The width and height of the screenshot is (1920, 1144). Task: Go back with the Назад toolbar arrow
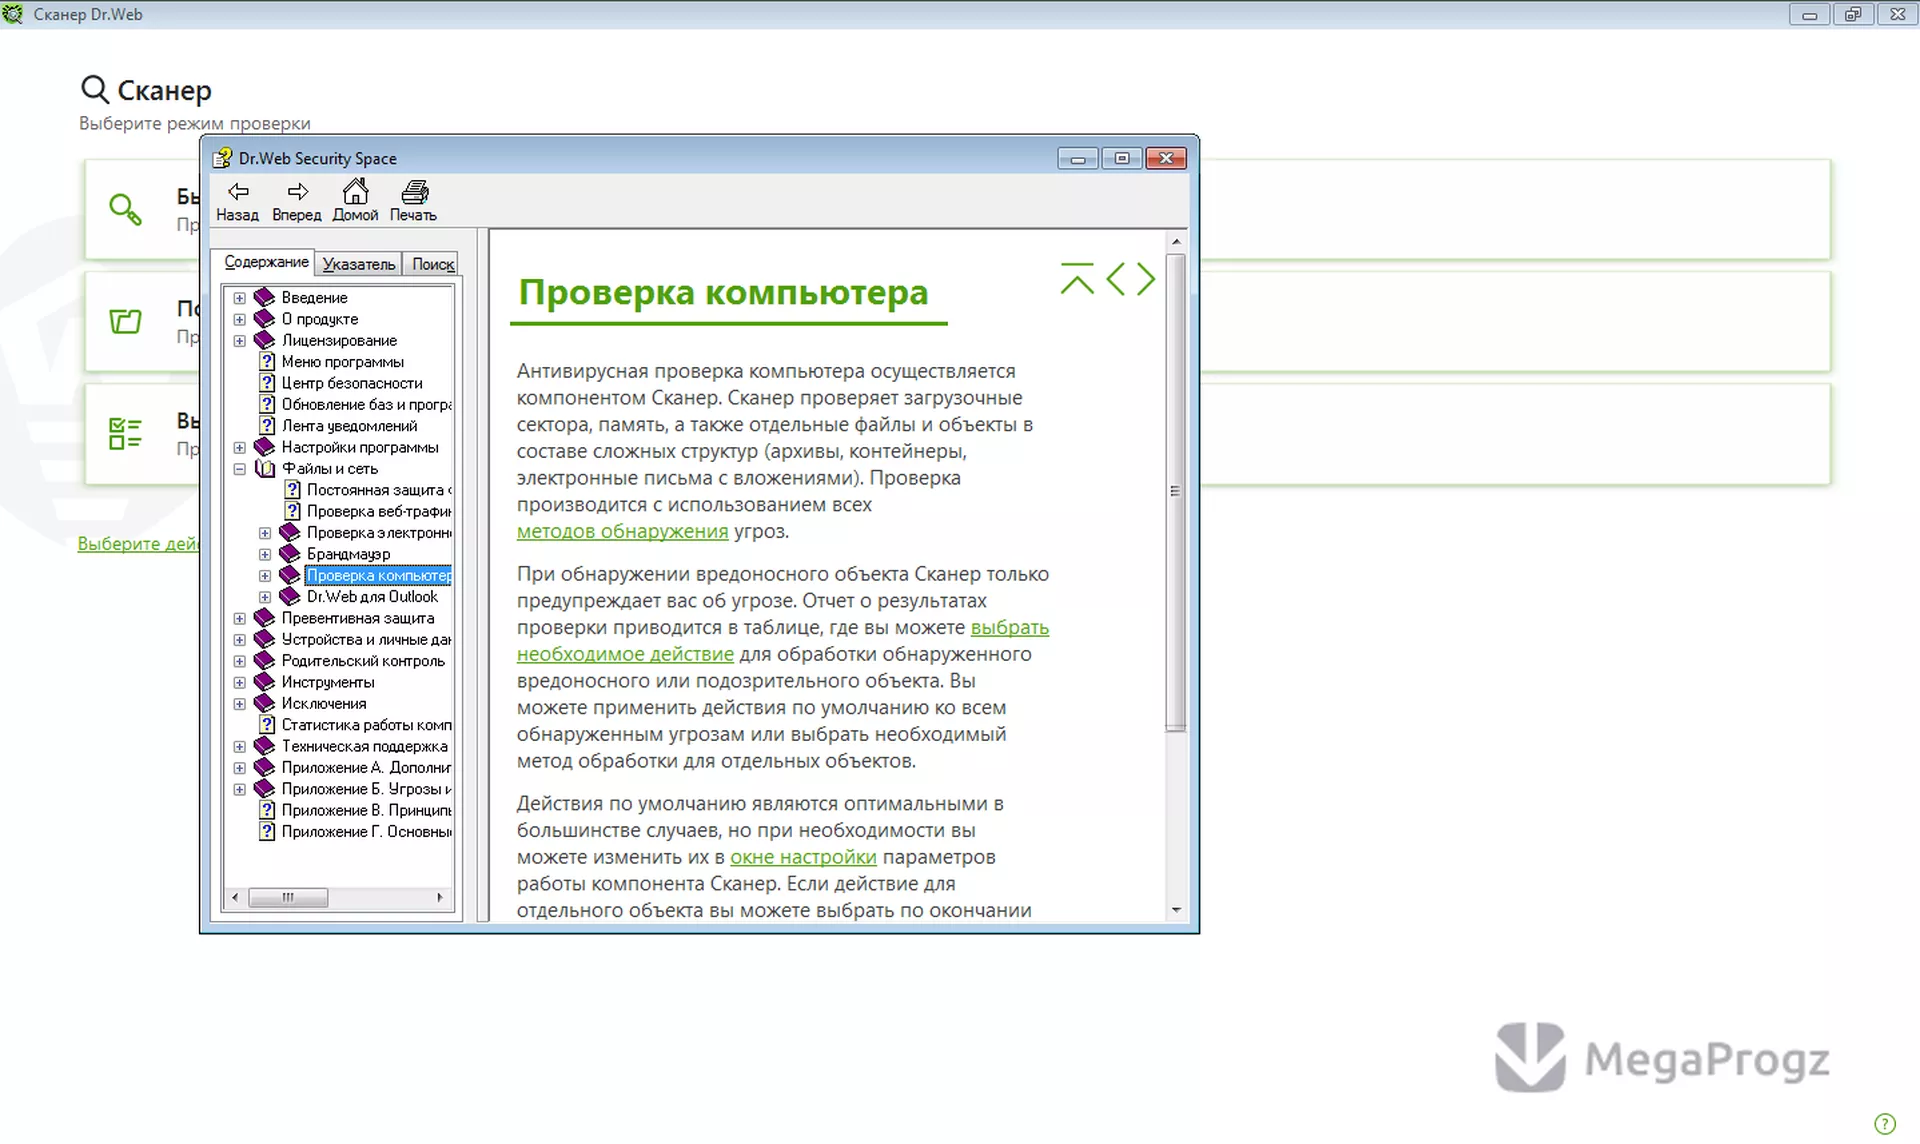[x=238, y=200]
